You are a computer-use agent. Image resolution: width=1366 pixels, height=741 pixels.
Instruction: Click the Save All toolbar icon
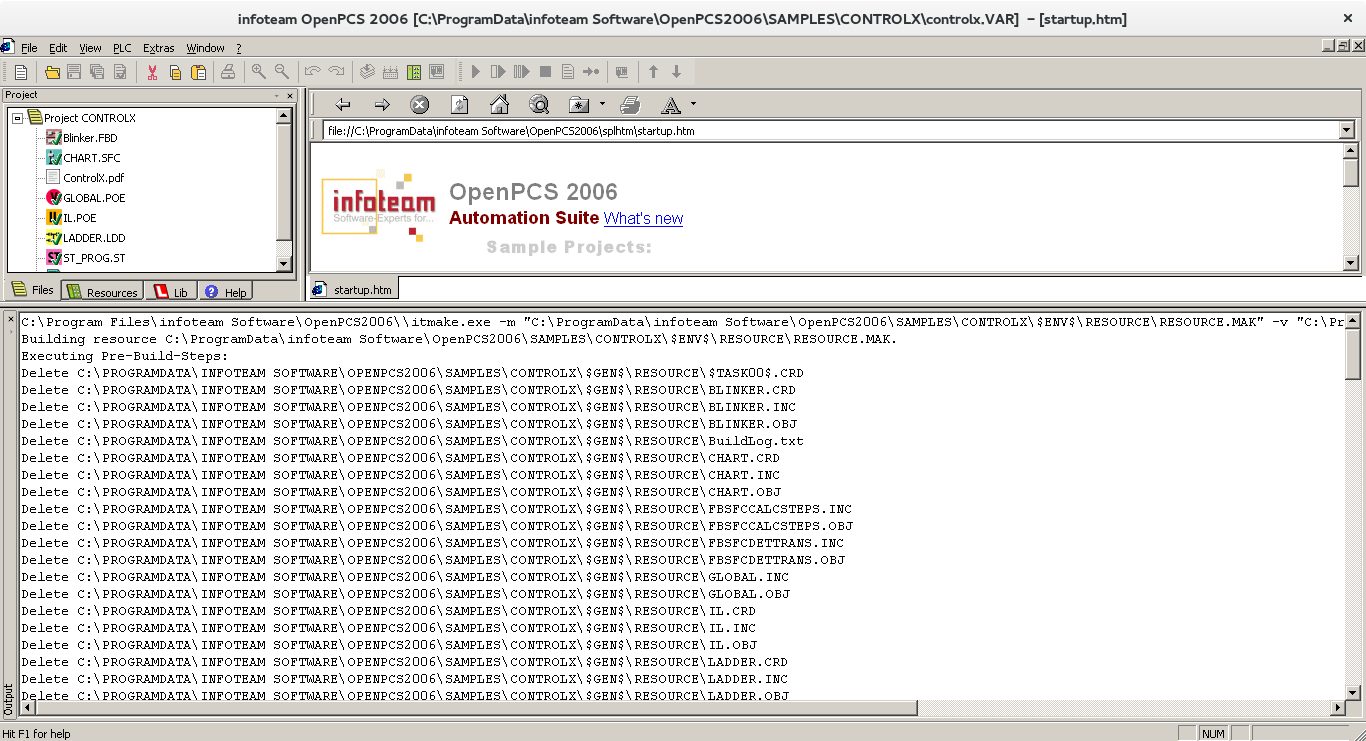(x=97, y=72)
